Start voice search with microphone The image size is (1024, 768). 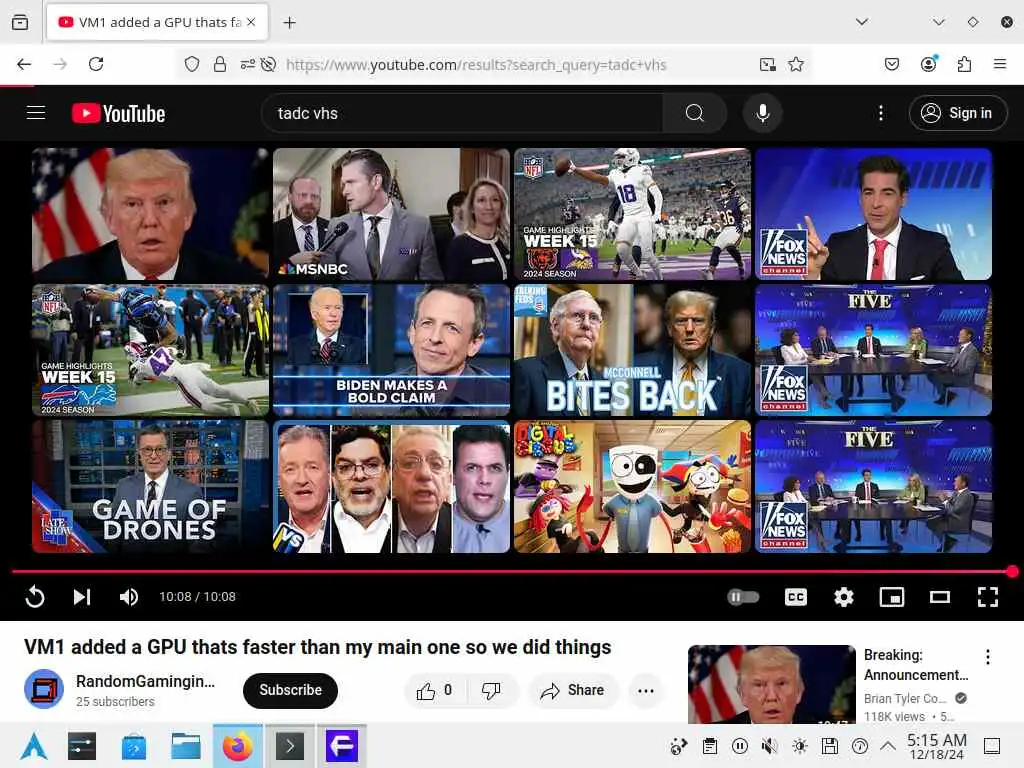coord(762,113)
